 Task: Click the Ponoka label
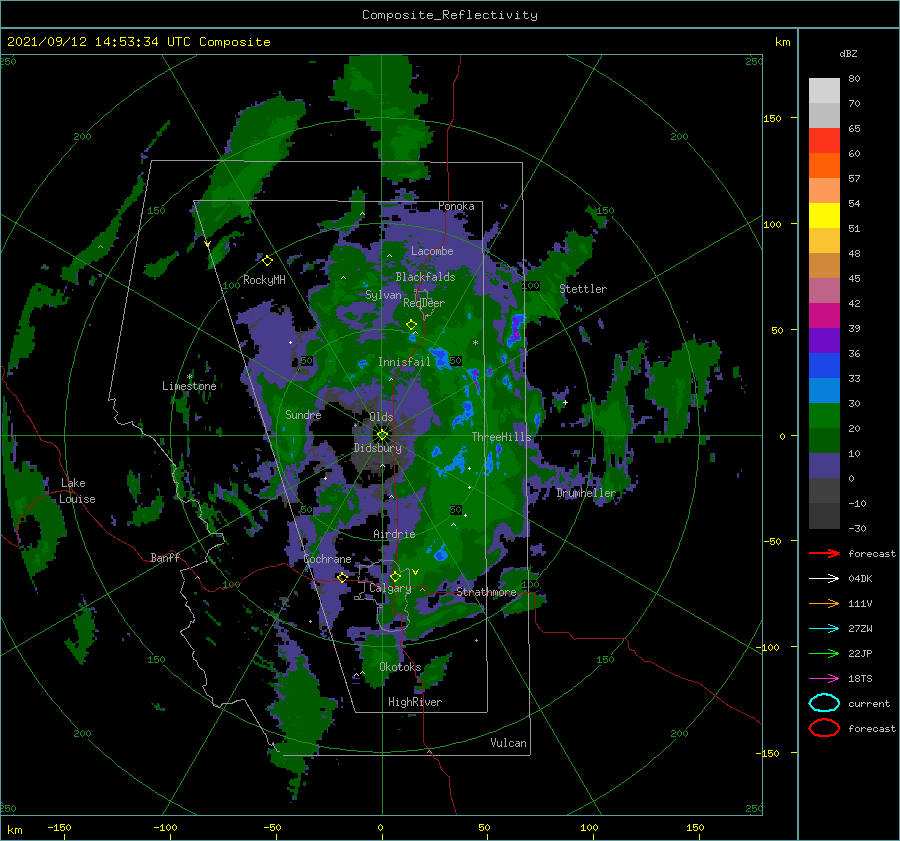(x=456, y=206)
